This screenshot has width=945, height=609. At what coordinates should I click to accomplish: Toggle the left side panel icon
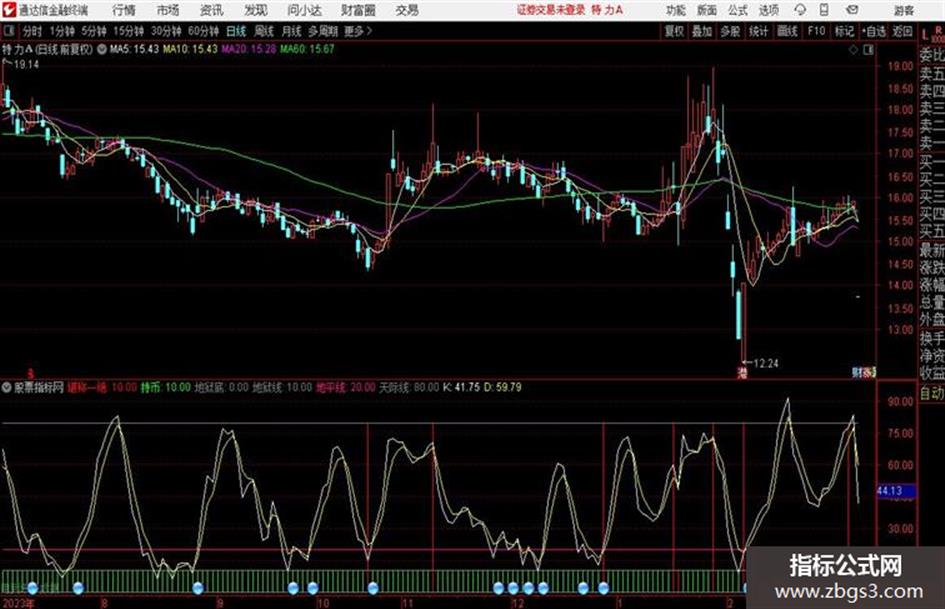(8, 31)
